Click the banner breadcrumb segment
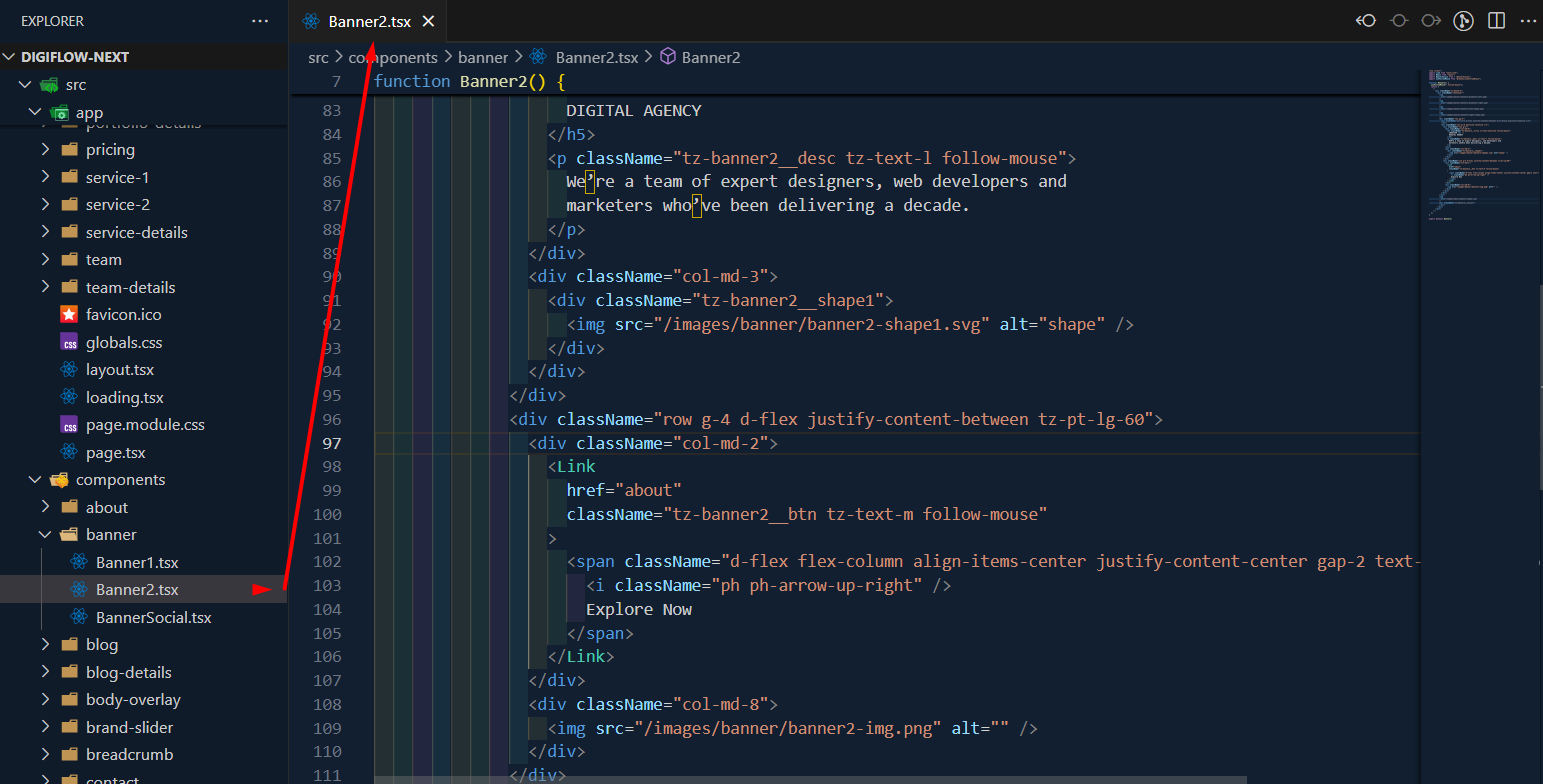 (483, 57)
